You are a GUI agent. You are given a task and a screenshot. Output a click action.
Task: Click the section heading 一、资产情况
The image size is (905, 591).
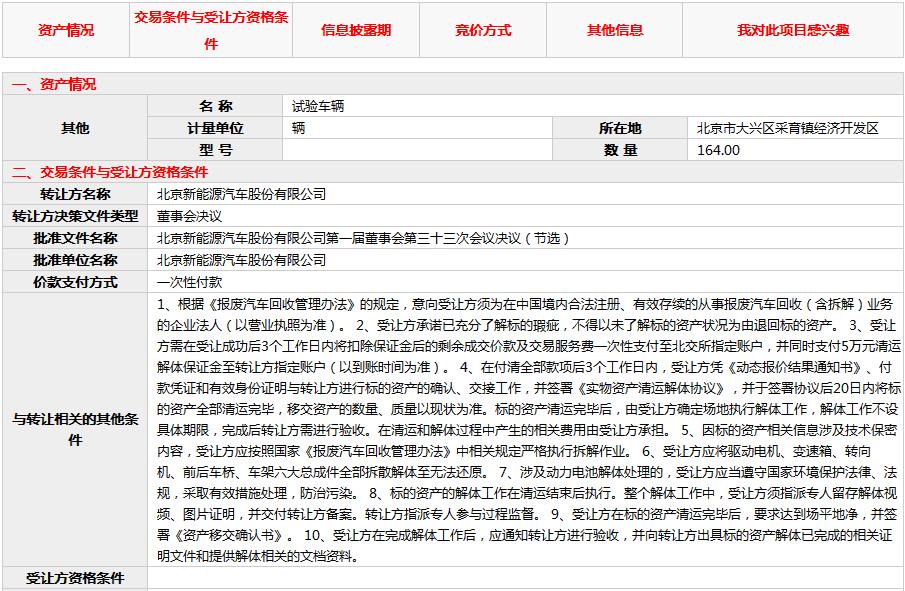(x=54, y=84)
